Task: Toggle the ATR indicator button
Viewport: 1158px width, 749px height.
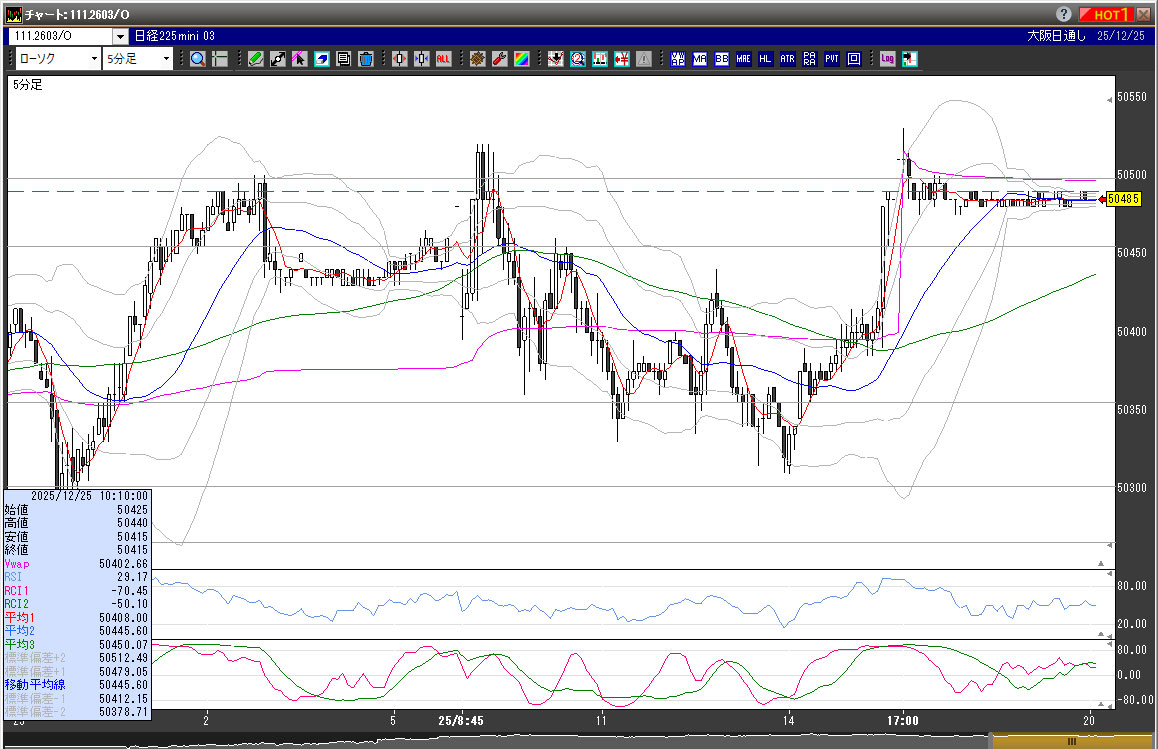Action: point(788,59)
